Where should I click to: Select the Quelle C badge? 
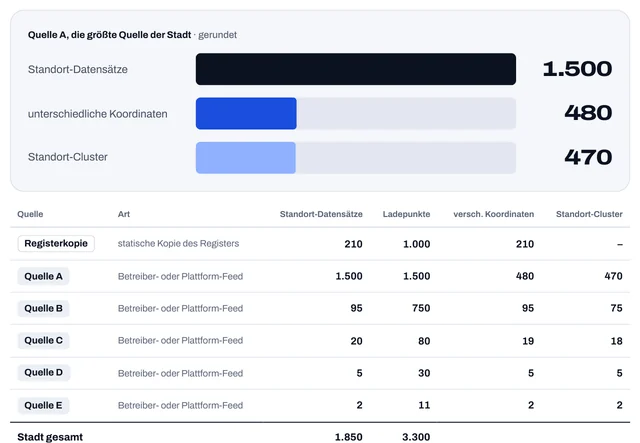(x=43, y=341)
